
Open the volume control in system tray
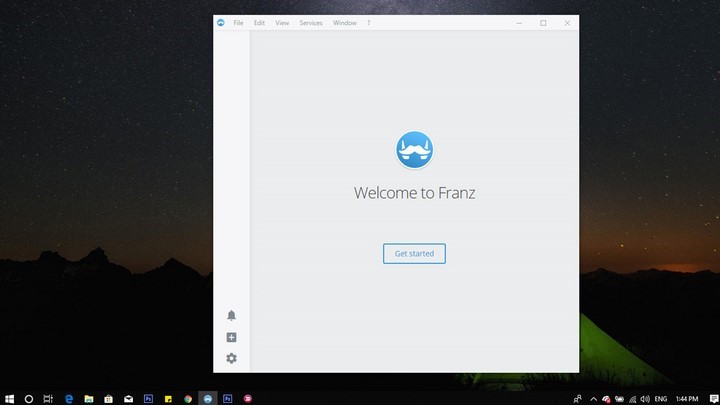click(643, 398)
